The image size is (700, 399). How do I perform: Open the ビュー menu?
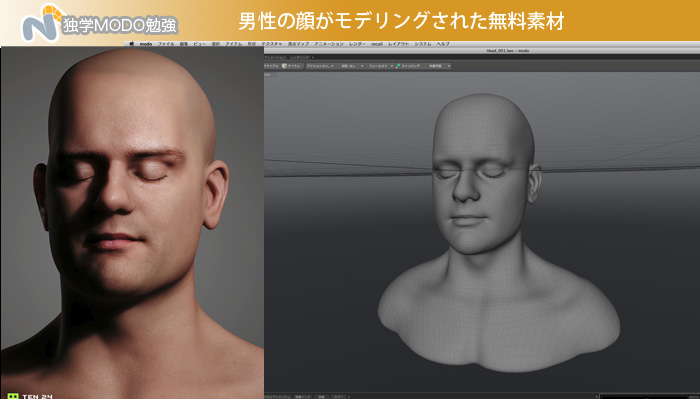click(200, 44)
